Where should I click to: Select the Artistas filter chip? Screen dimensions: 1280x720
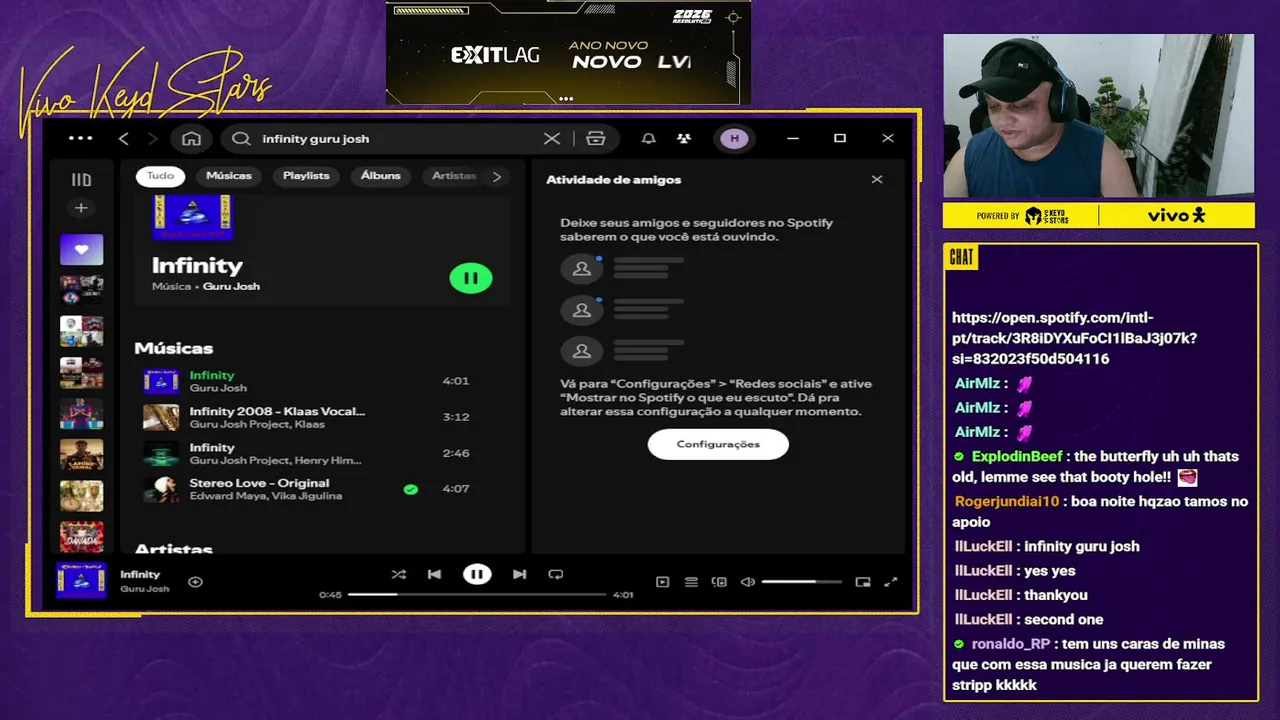(453, 176)
